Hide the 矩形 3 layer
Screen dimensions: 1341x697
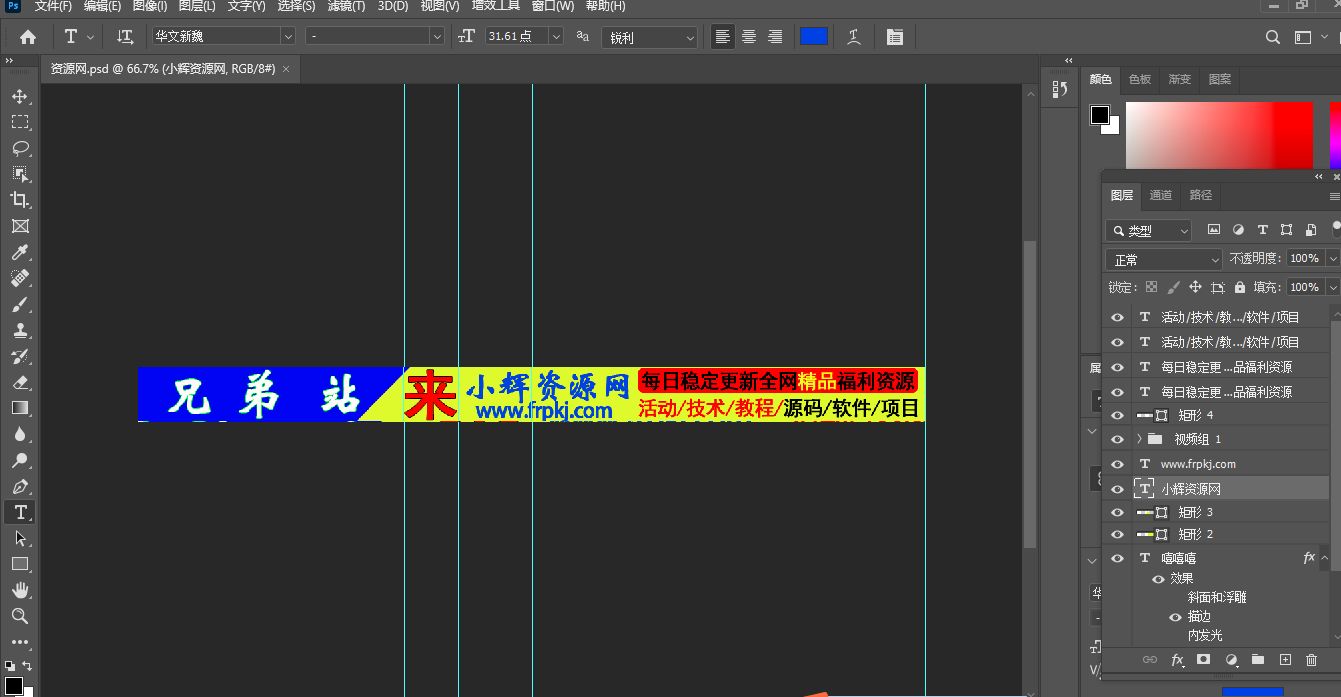point(1118,512)
